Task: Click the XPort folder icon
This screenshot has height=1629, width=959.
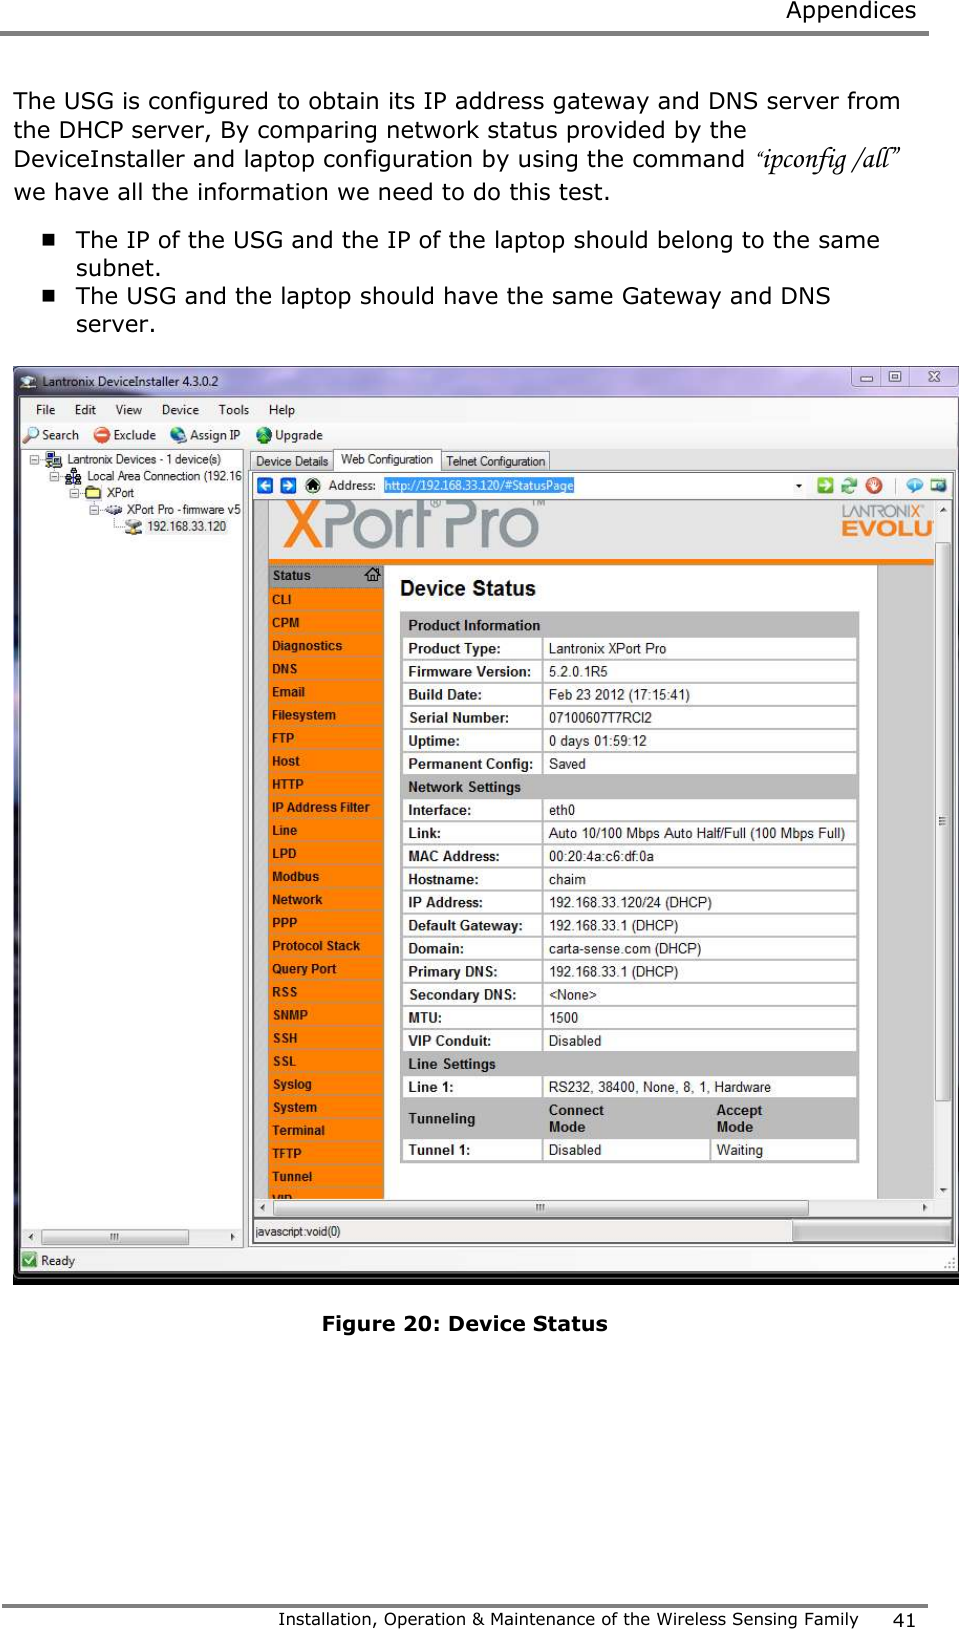Action: pos(93,493)
